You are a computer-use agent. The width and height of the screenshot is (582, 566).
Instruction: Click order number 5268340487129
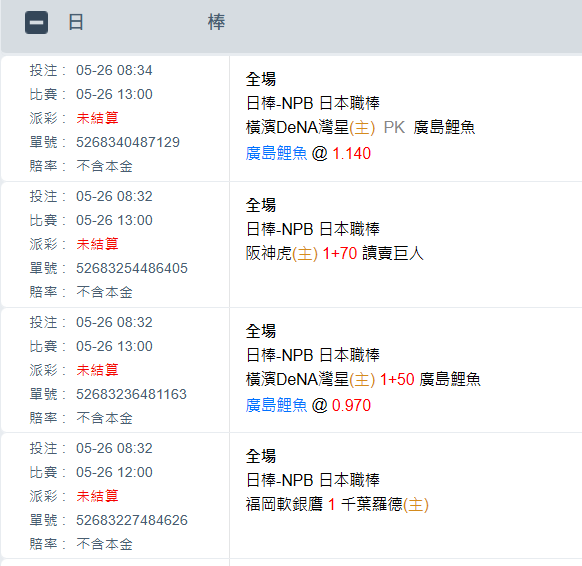pyautogui.click(x=128, y=142)
